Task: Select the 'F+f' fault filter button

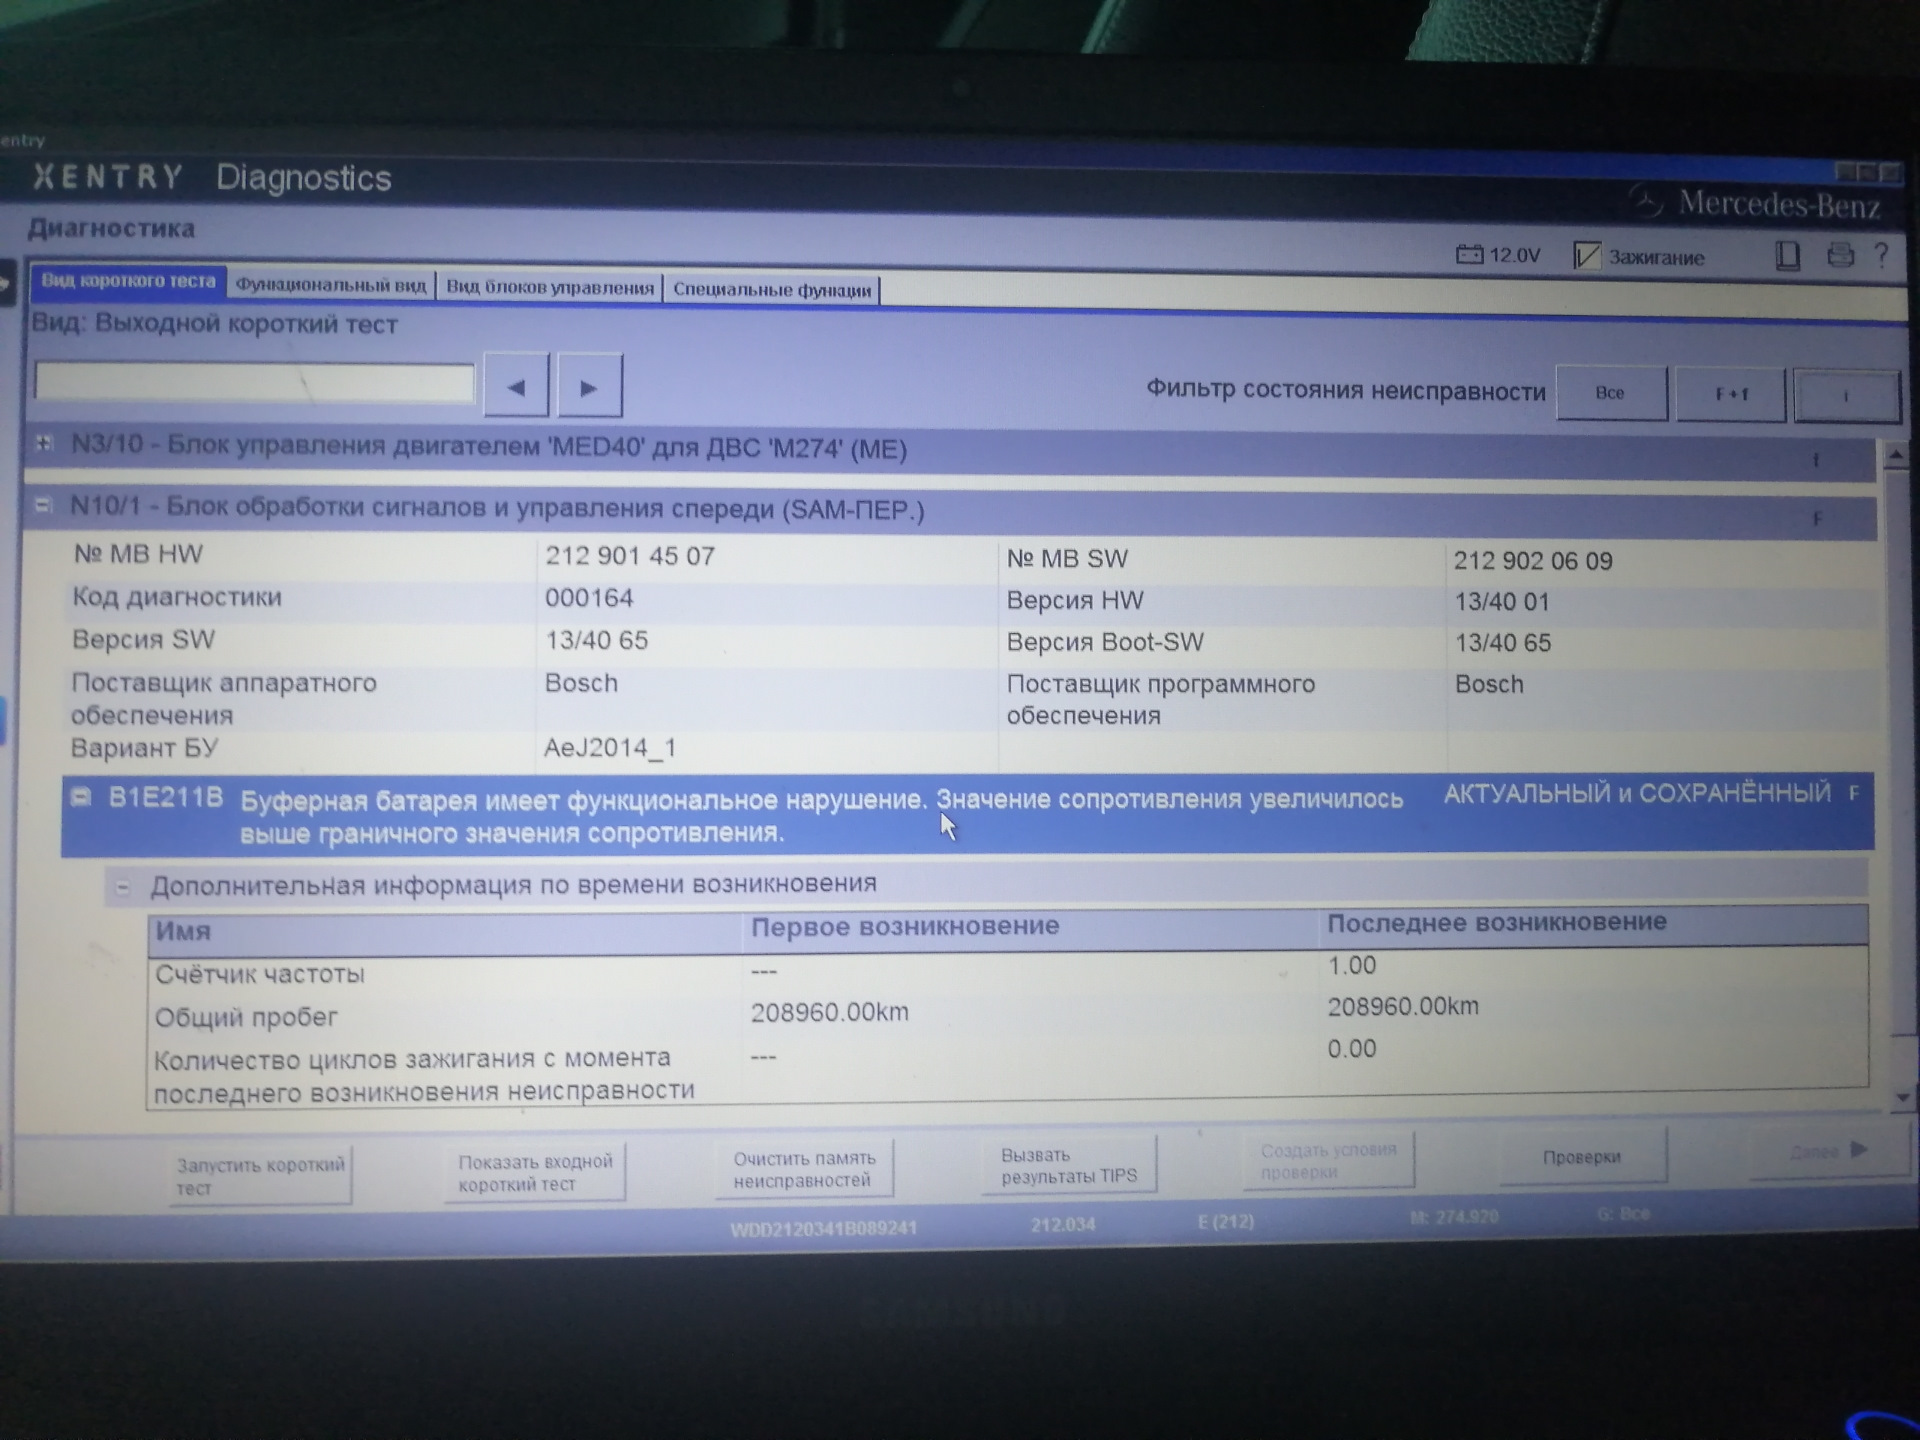Action: [1731, 394]
